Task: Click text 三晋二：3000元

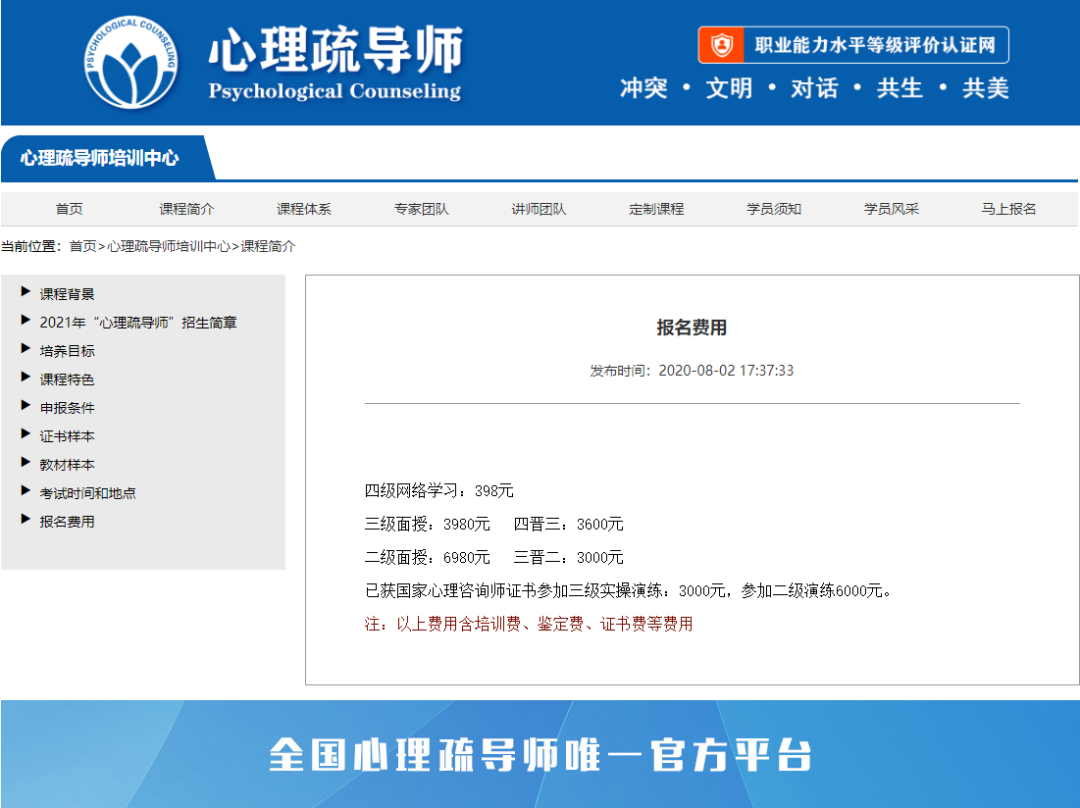Action: (568, 557)
